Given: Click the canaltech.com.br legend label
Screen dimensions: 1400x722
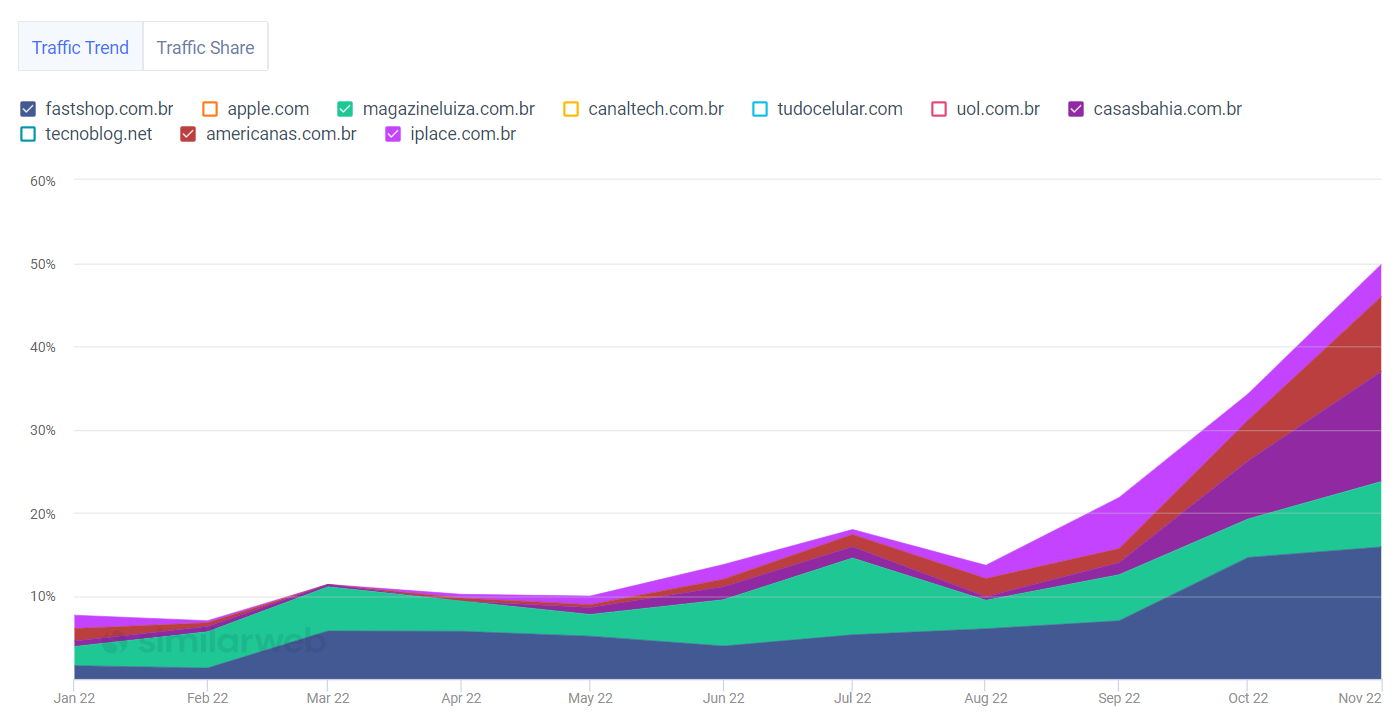Looking at the screenshot, I should click(656, 109).
